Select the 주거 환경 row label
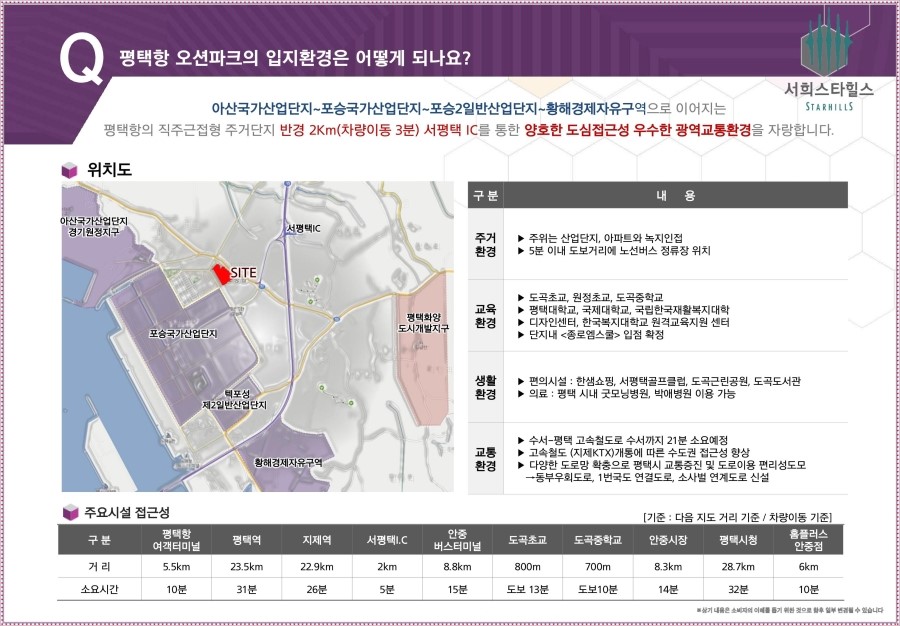The height and width of the screenshot is (626, 900). point(485,244)
